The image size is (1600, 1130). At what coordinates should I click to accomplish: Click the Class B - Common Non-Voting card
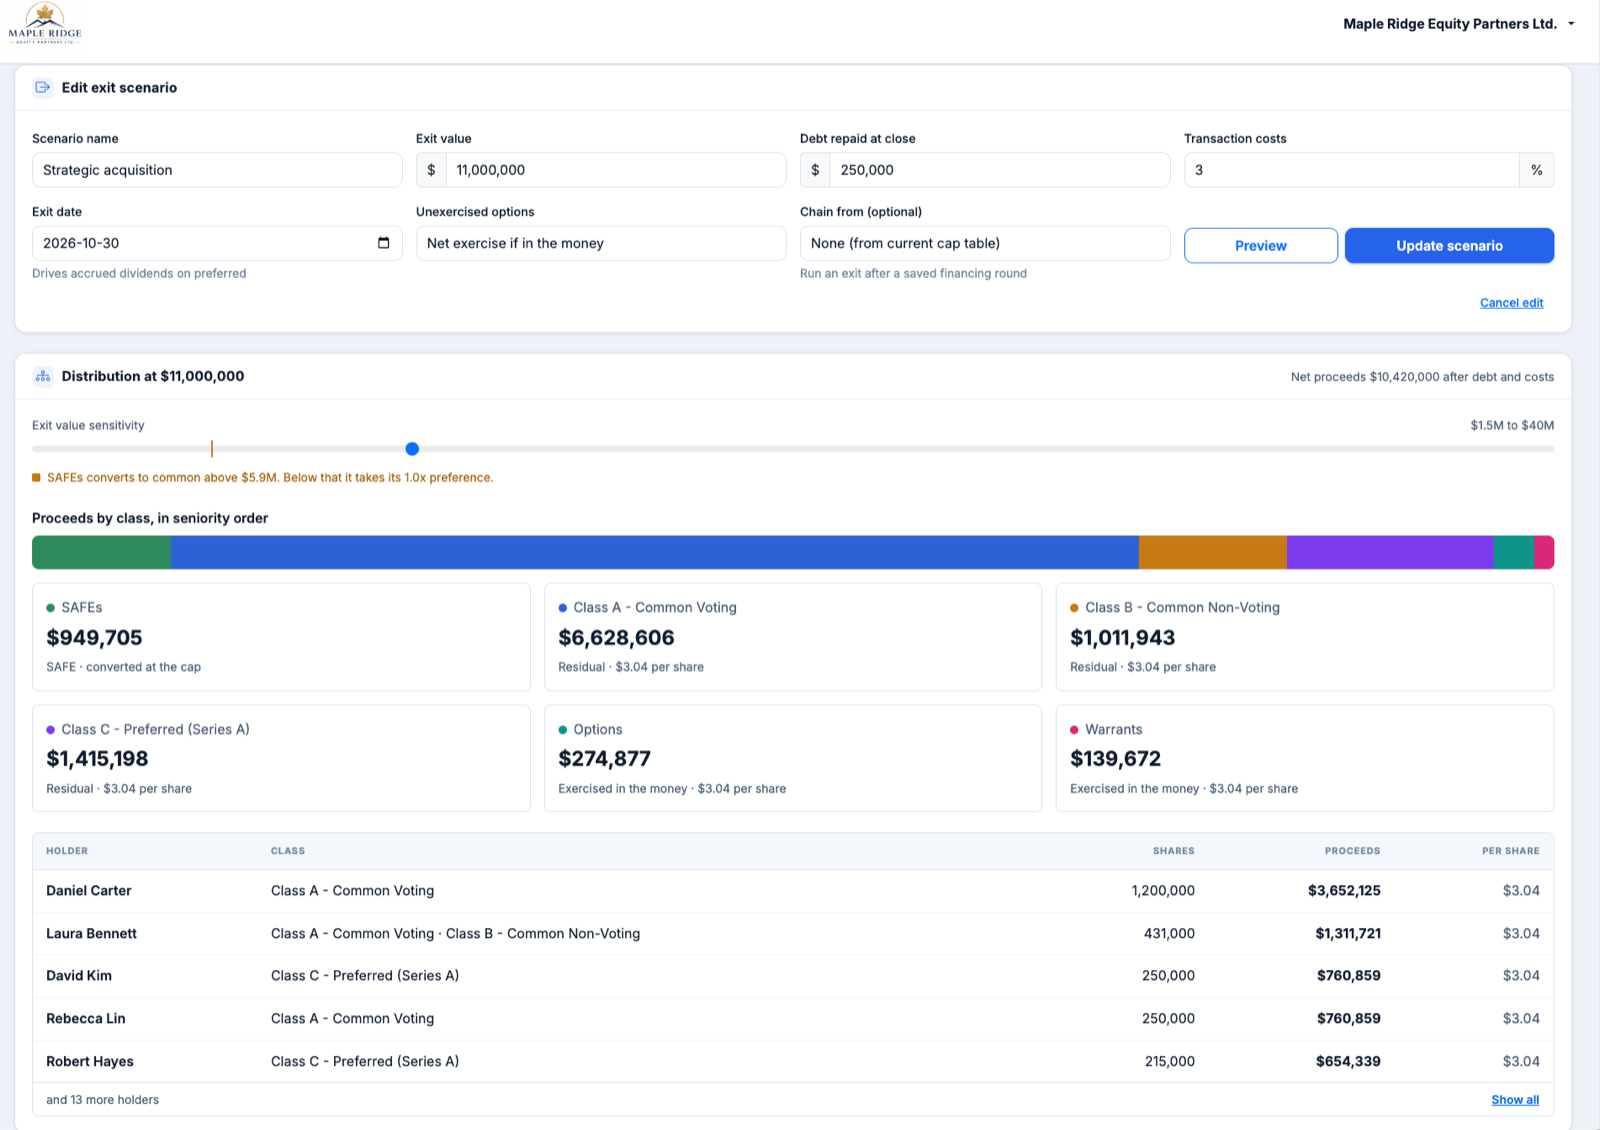tap(1305, 637)
